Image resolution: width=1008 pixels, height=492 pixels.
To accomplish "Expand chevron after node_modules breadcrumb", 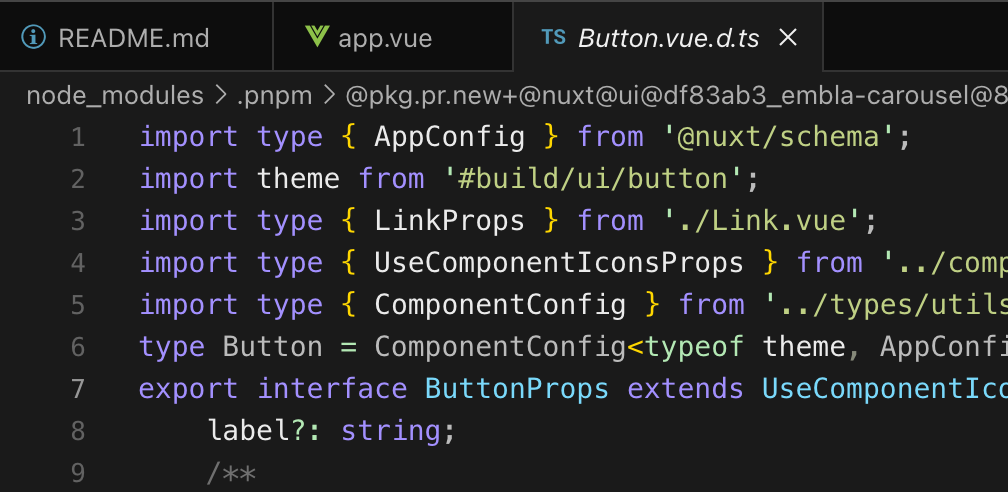I will 220,96.
